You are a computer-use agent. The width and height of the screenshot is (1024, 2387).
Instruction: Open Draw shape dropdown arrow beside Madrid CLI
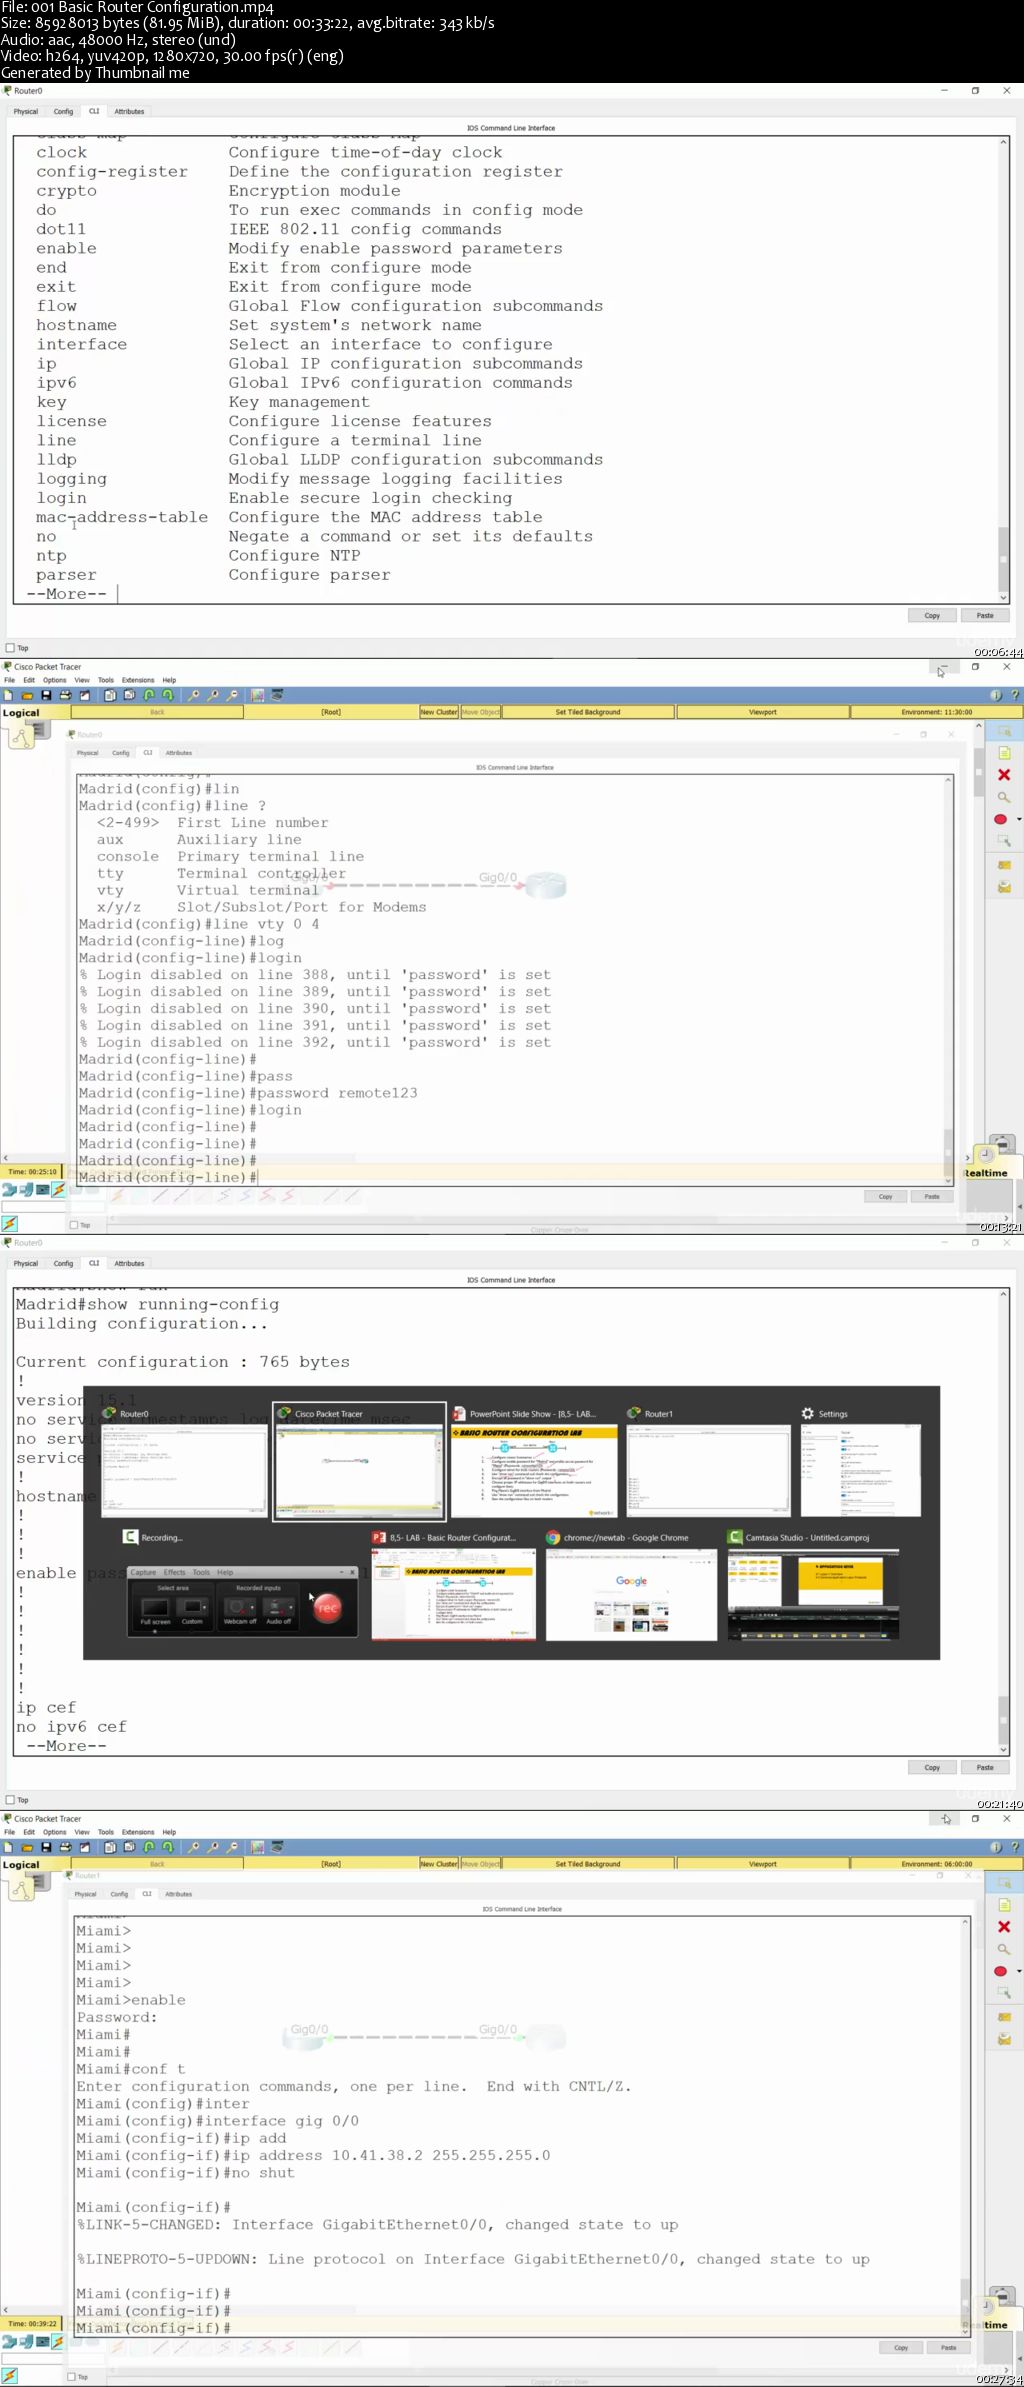click(1019, 820)
